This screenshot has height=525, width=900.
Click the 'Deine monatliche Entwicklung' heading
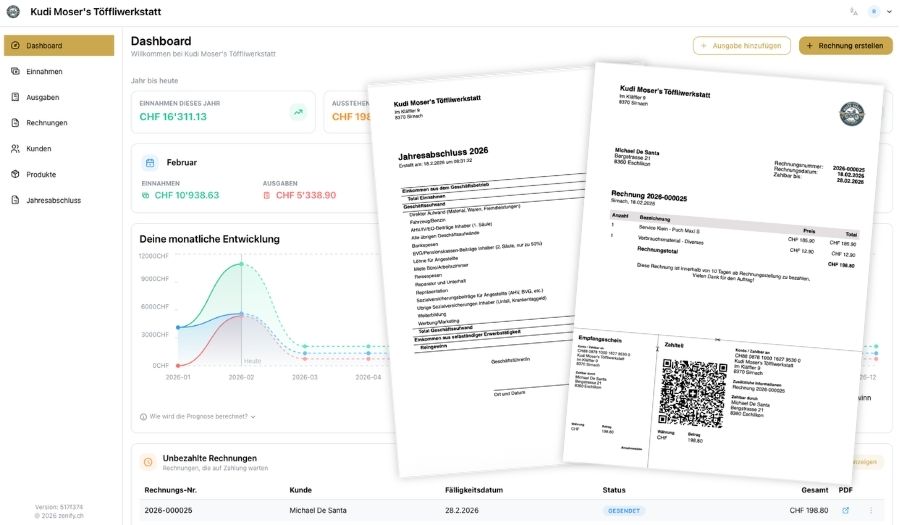210,239
